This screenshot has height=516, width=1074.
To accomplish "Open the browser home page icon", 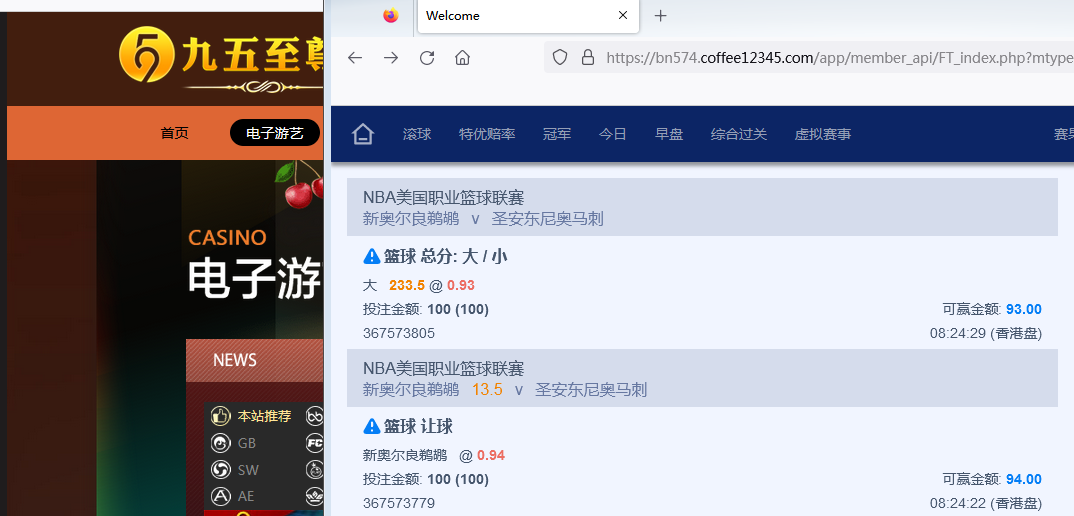I will pyautogui.click(x=462, y=58).
